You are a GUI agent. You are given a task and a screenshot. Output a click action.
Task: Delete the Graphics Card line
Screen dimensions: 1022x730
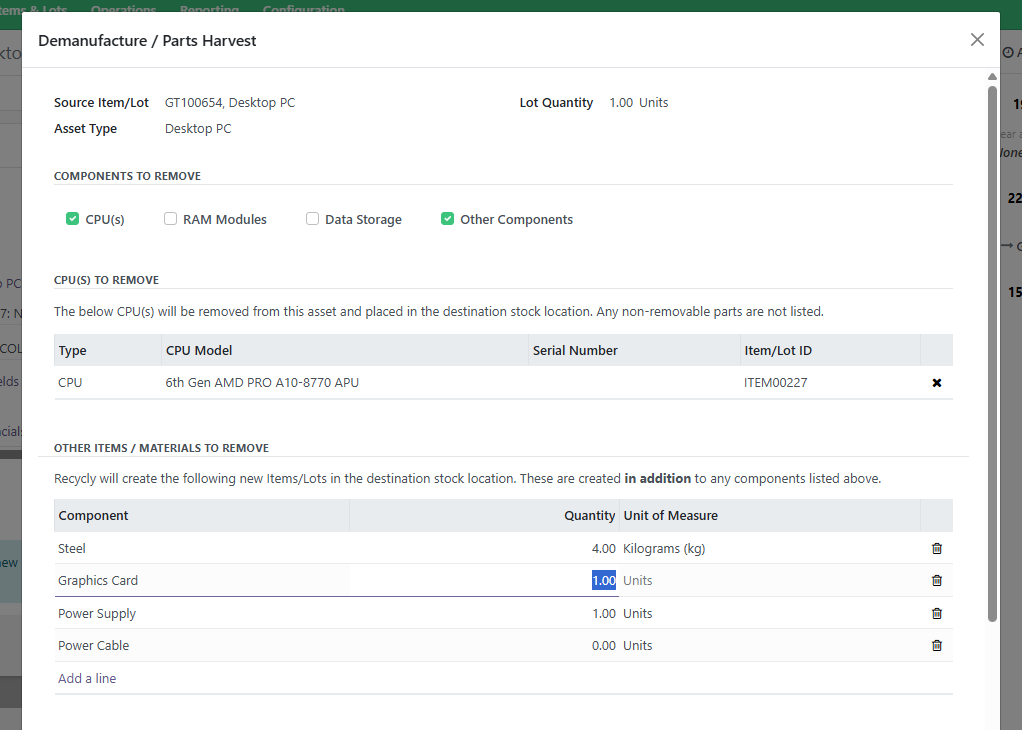936,580
